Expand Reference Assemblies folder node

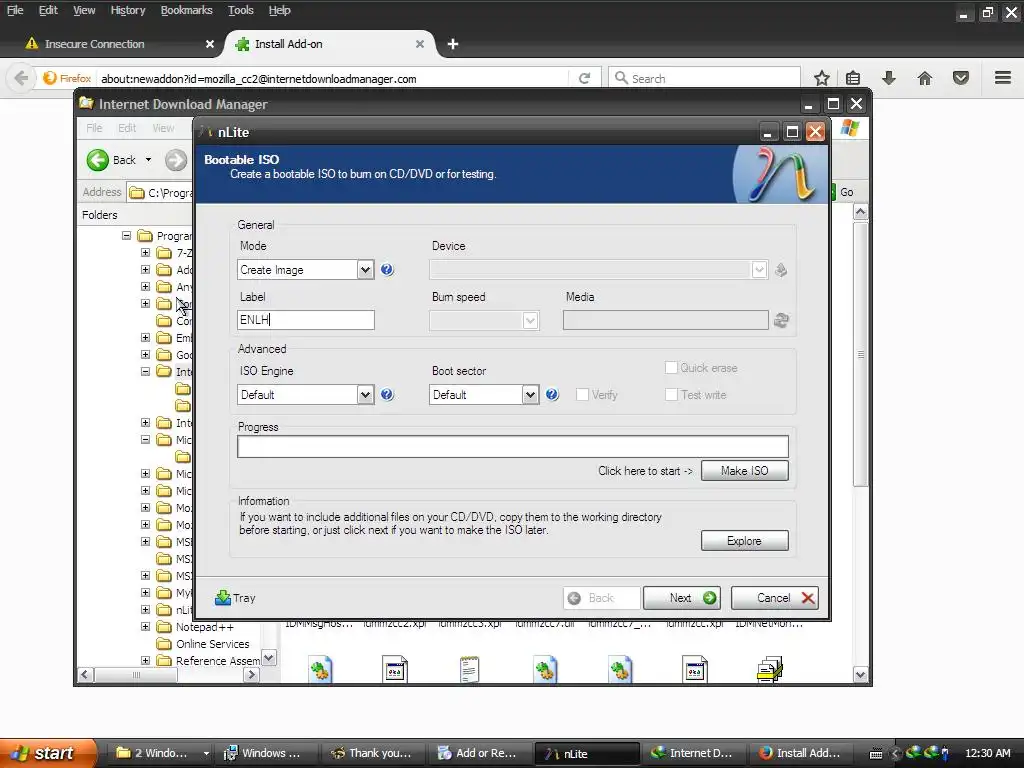point(145,661)
